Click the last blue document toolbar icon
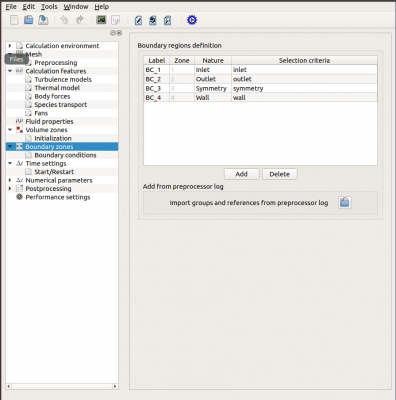Image resolution: width=396 pixels, height=400 pixels. pyautogui.click(x=167, y=20)
